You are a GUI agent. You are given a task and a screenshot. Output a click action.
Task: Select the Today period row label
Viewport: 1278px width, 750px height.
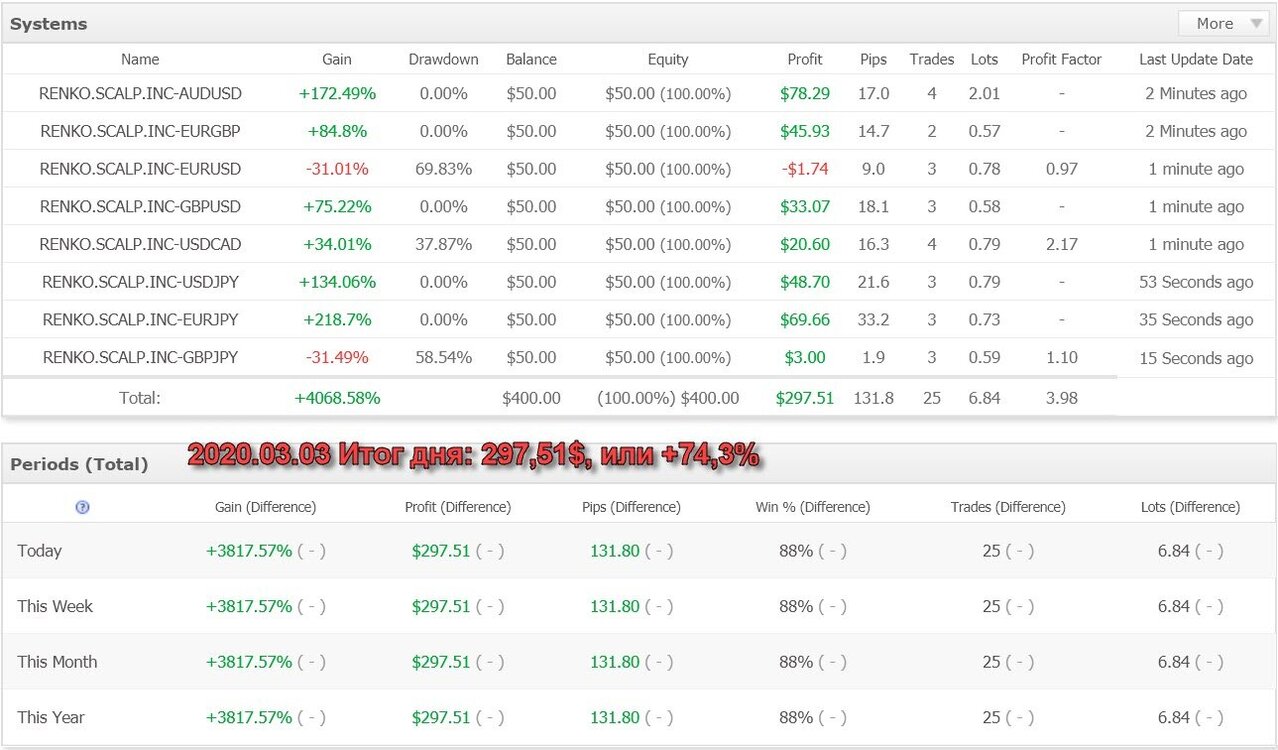click(x=39, y=551)
